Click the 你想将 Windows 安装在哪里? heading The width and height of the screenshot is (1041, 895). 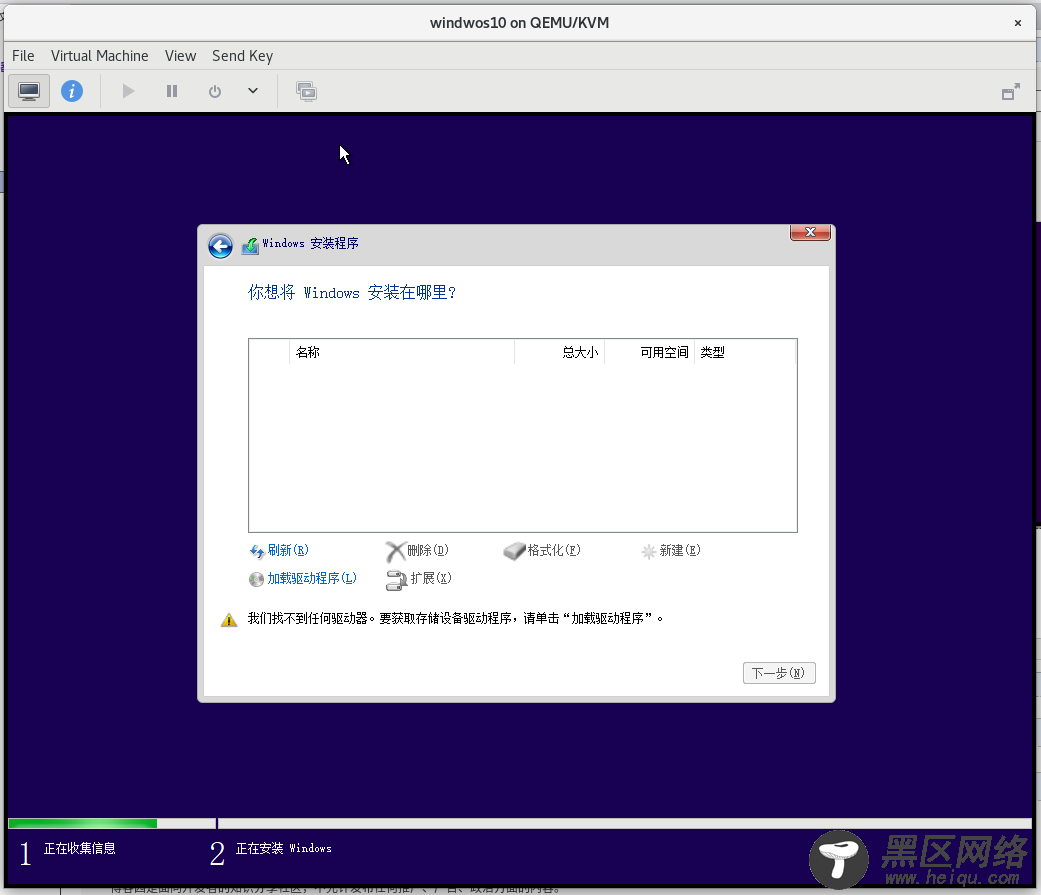click(352, 292)
